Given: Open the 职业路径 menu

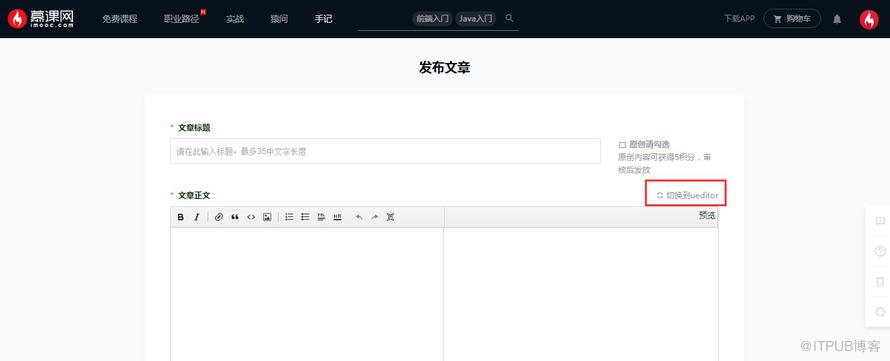Looking at the screenshot, I should [181, 19].
